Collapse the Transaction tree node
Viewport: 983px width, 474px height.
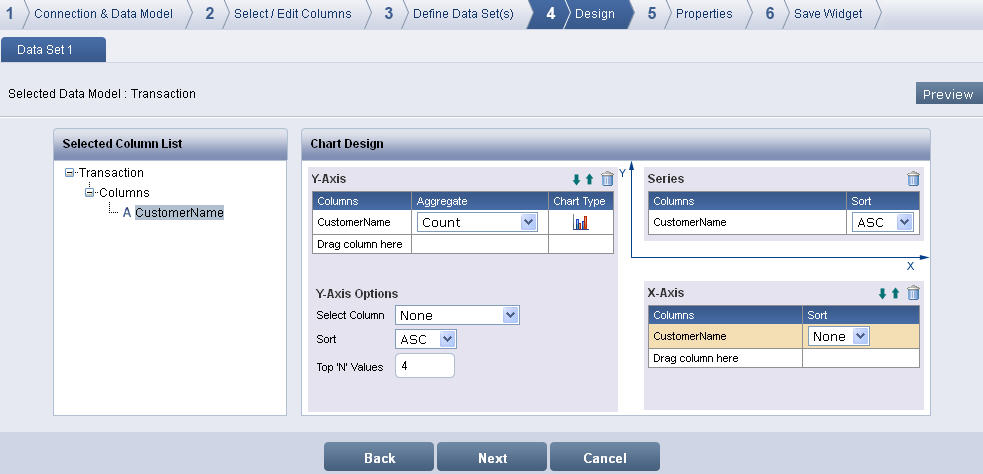coord(70,173)
